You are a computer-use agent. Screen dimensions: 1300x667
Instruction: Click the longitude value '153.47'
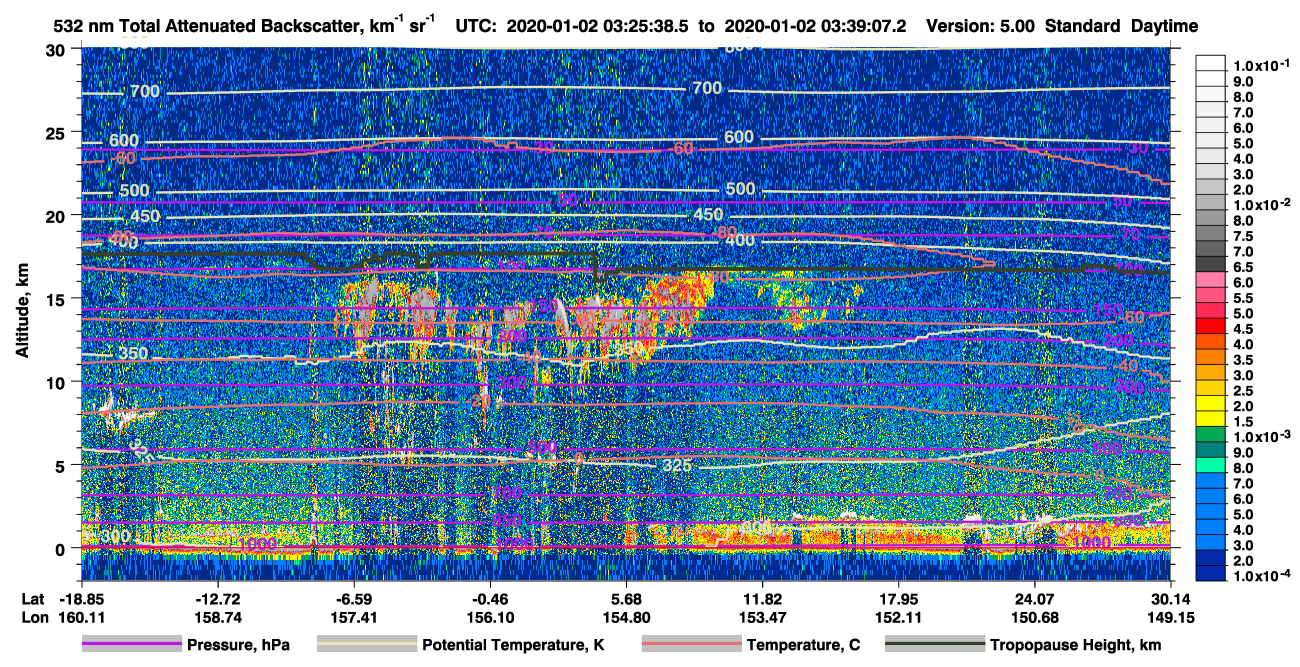pos(763,618)
